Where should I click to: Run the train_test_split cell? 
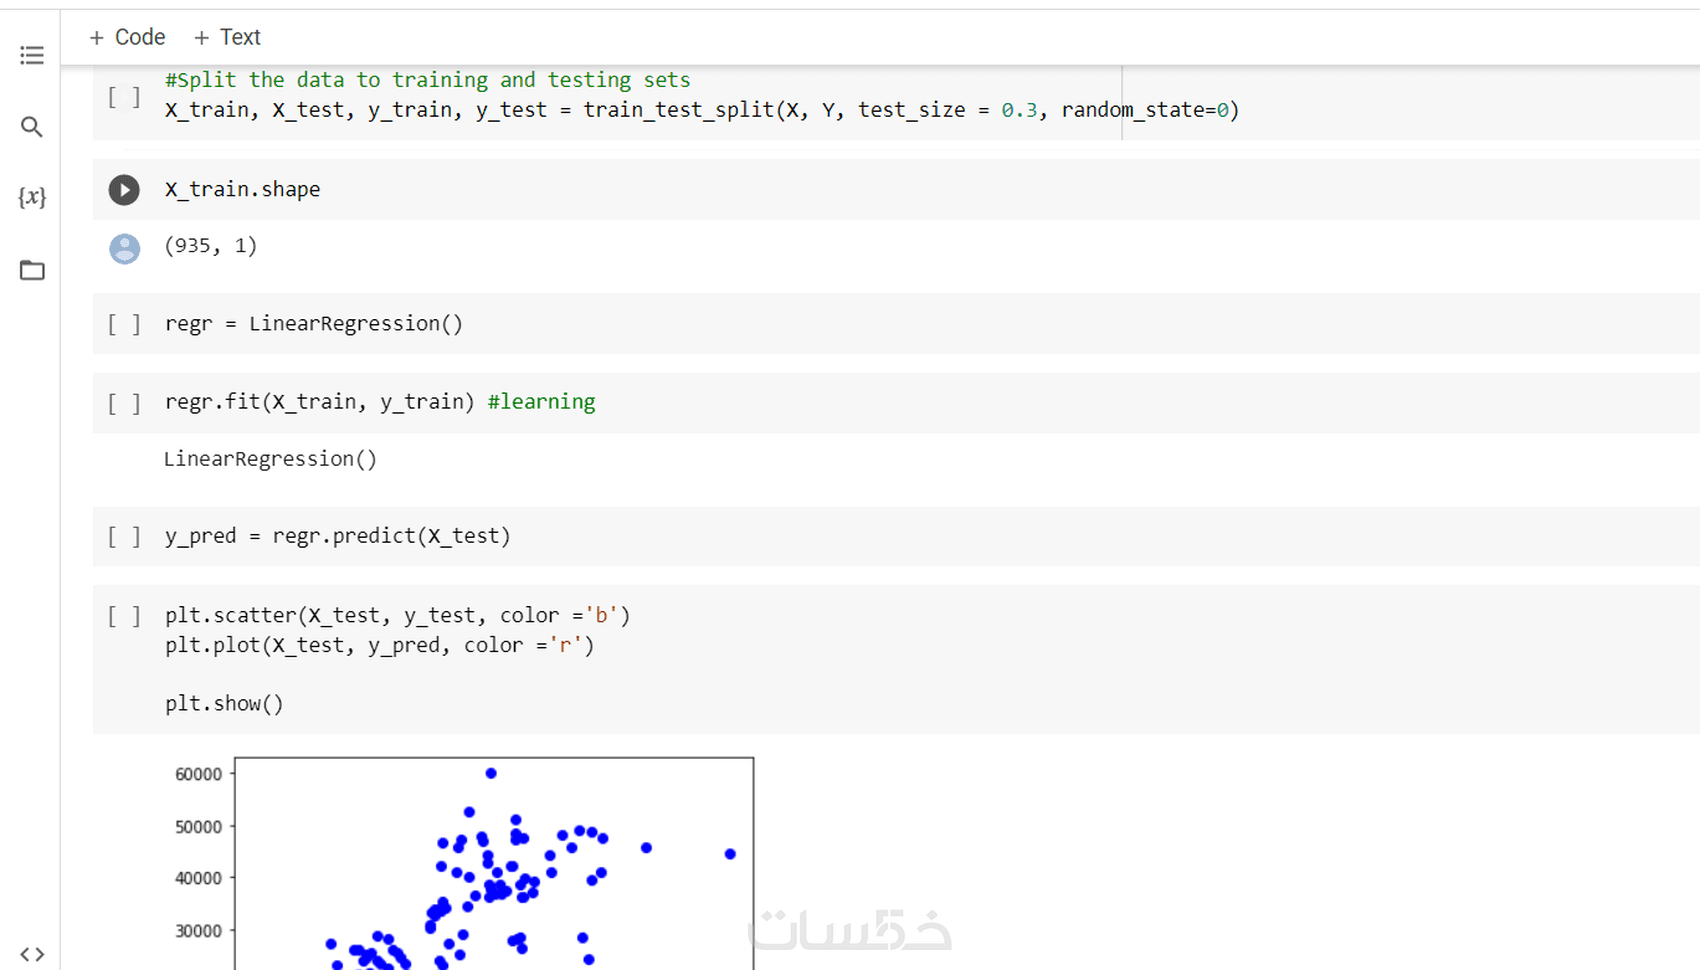pos(124,97)
